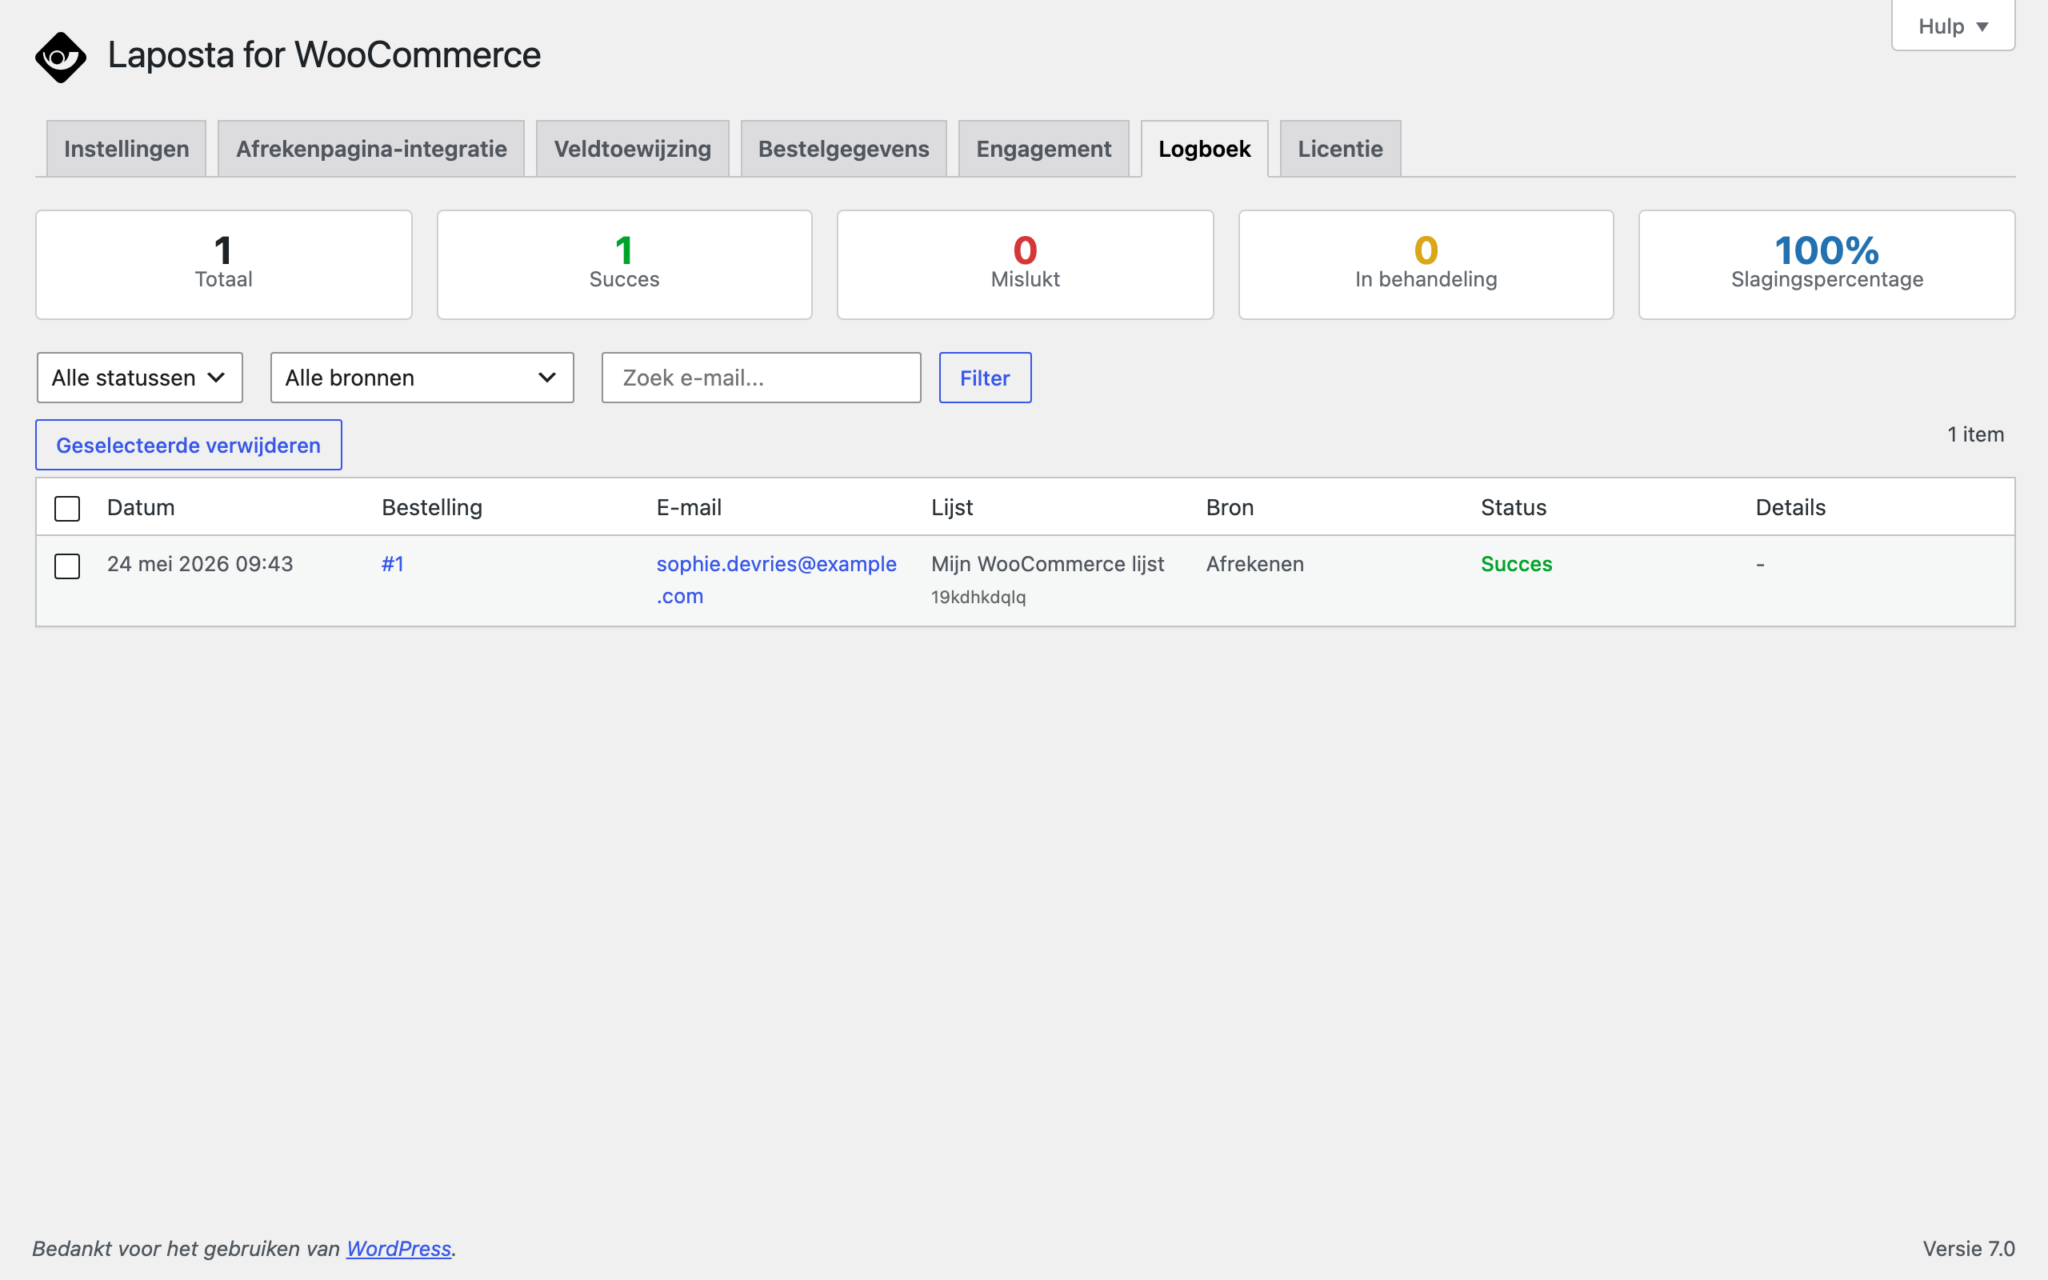
Task: Click the green Succes status text
Action: click(x=1516, y=564)
